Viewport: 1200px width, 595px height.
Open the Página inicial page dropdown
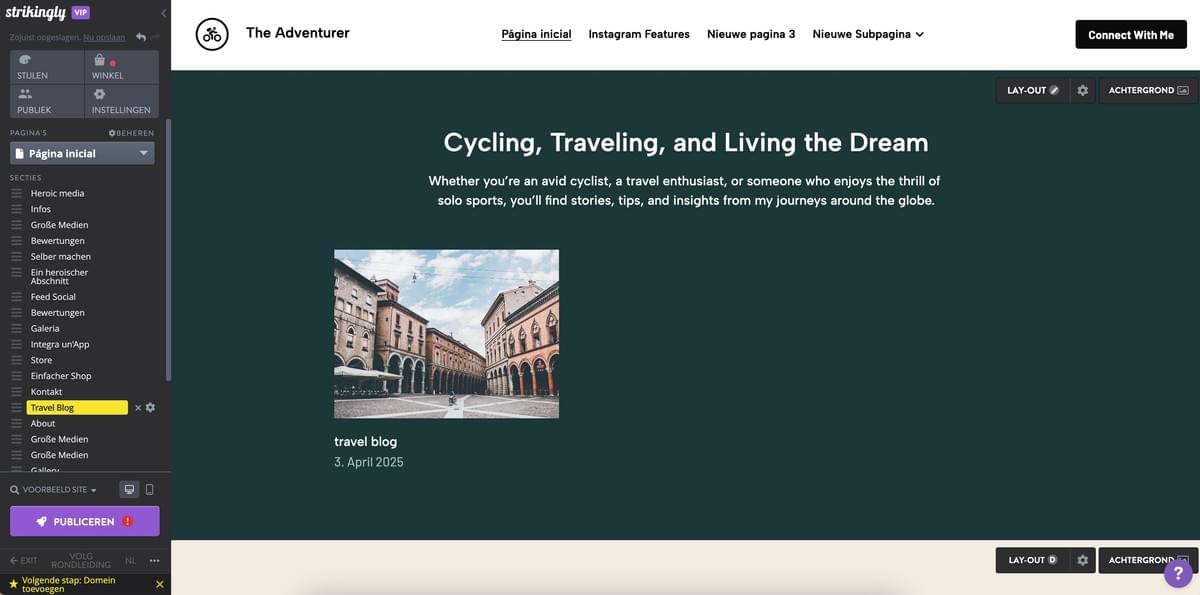pos(82,153)
